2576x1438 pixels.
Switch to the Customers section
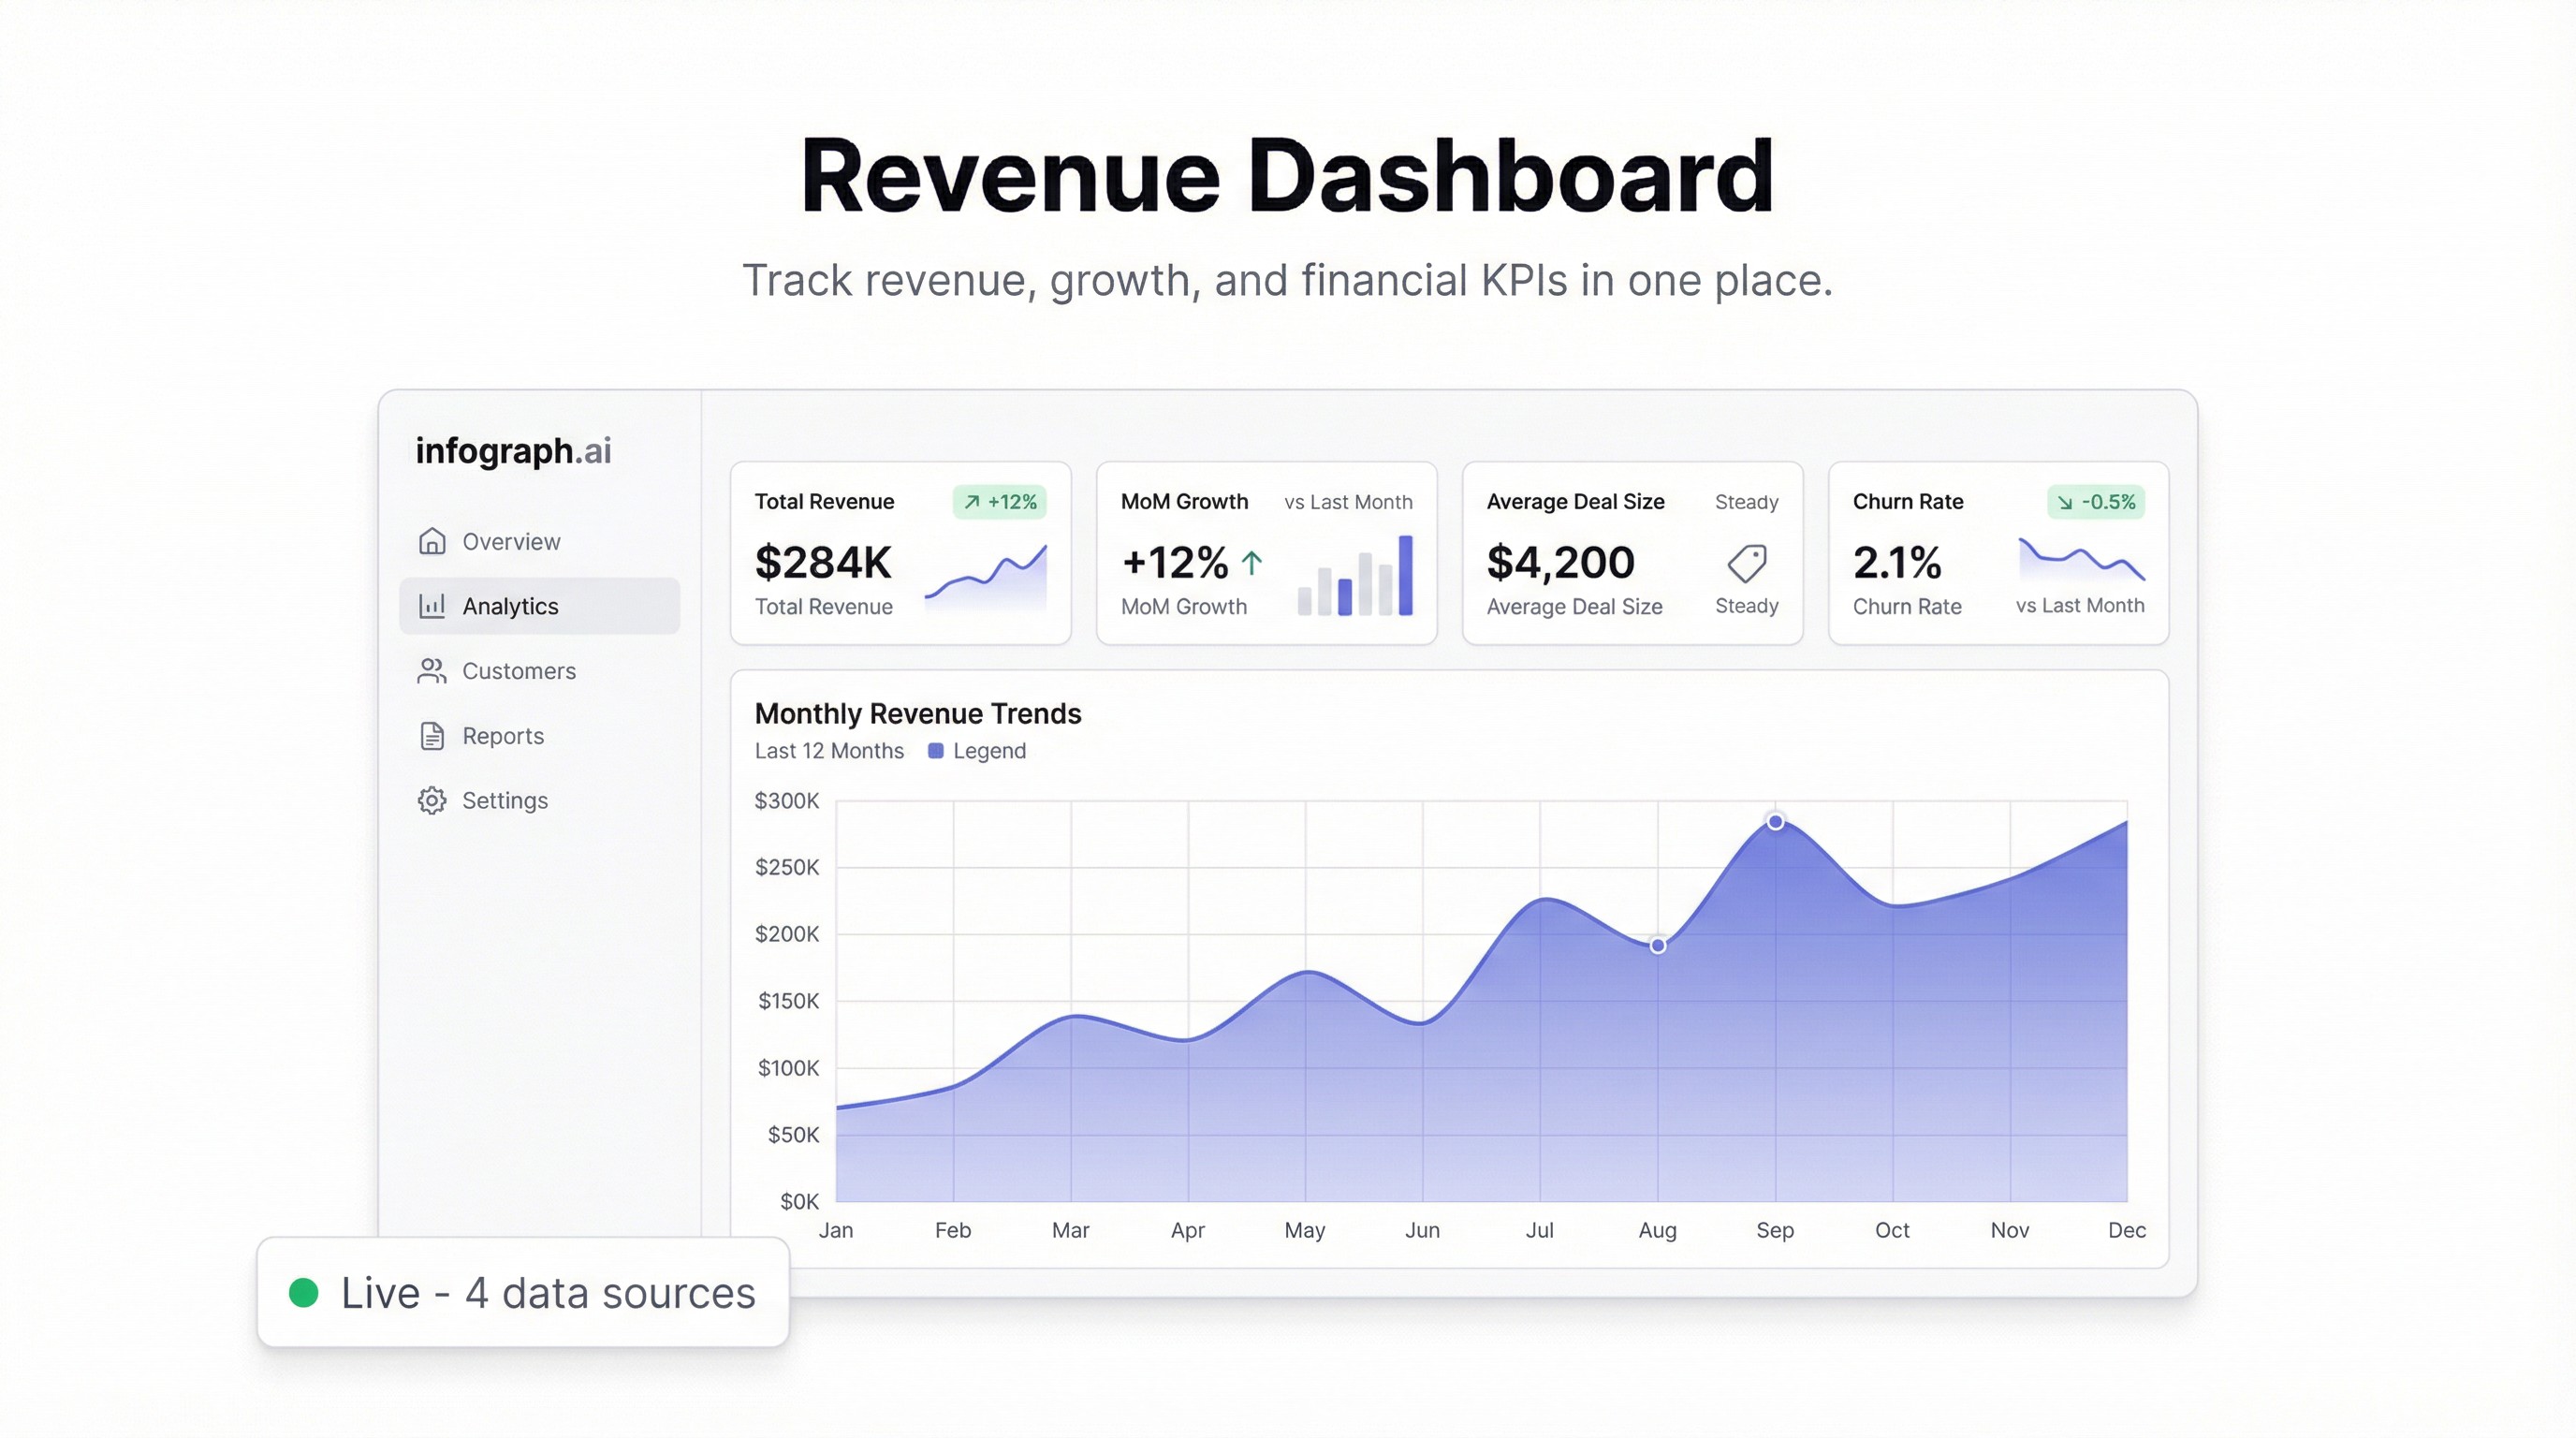click(x=518, y=671)
